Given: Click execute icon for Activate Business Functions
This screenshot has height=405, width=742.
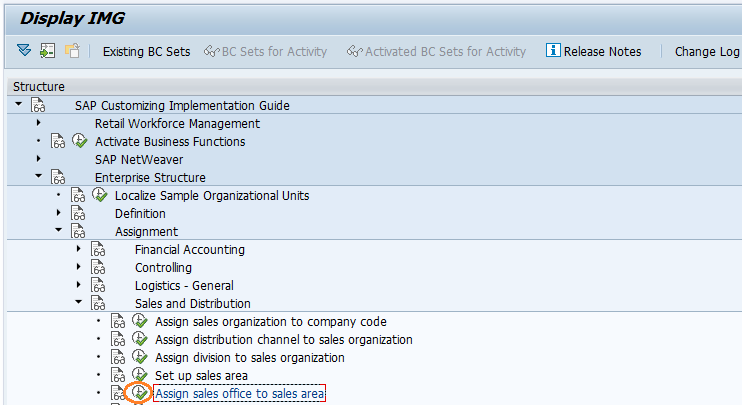Looking at the screenshot, I should [x=80, y=142].
